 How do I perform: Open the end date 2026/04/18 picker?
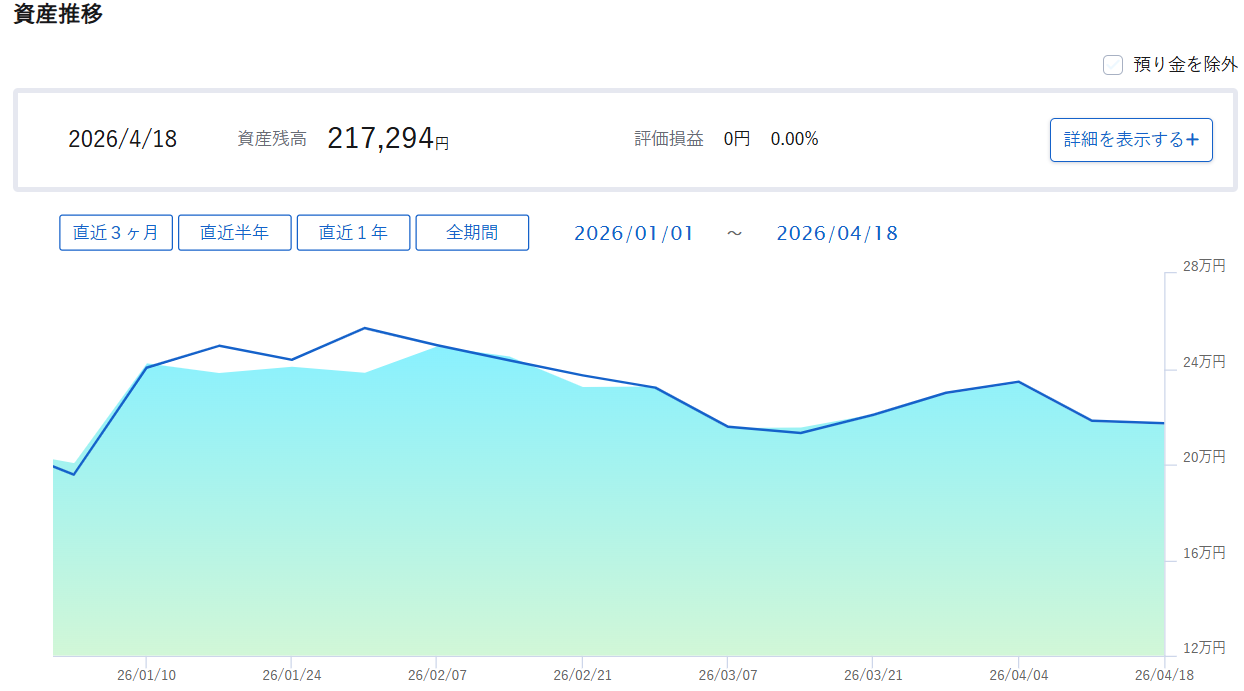point(837,233)
